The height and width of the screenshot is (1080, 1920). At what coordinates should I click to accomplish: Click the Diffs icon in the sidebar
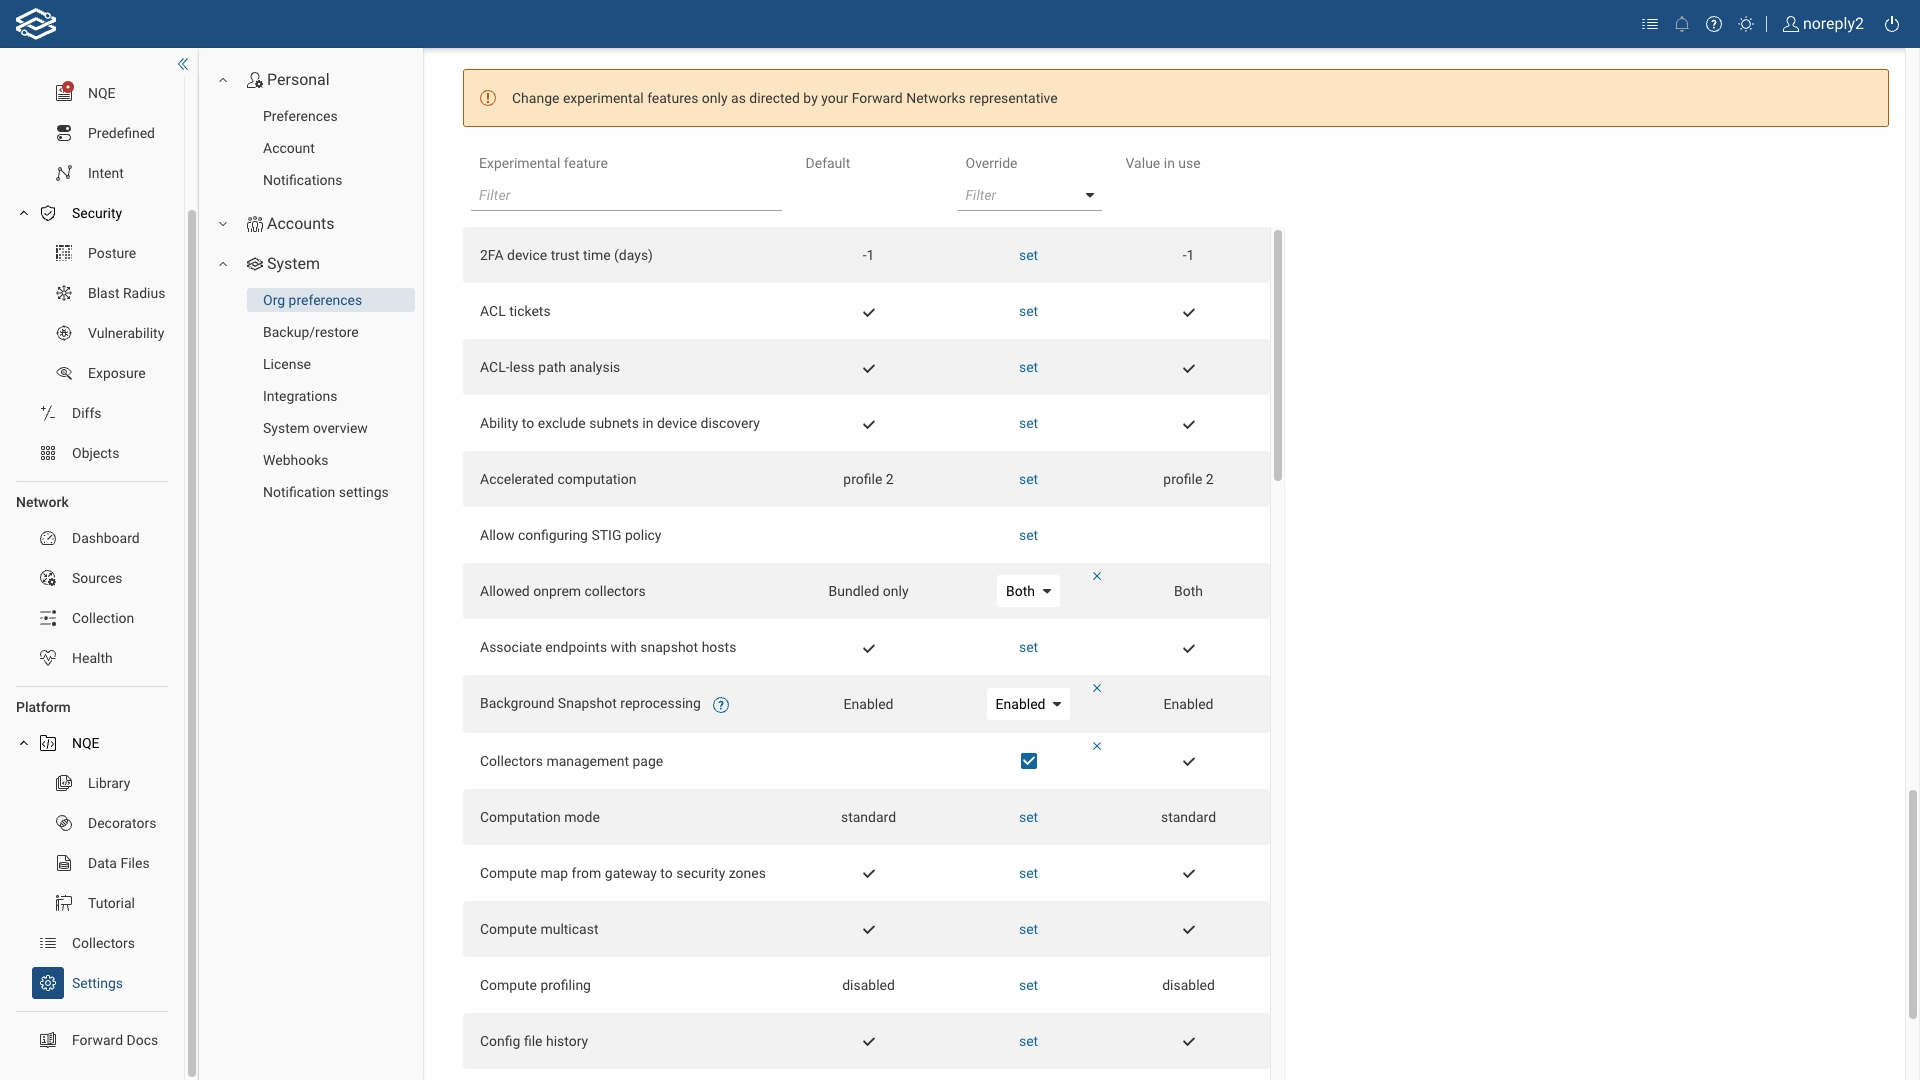pyautogui.click(x=47, y=413)
